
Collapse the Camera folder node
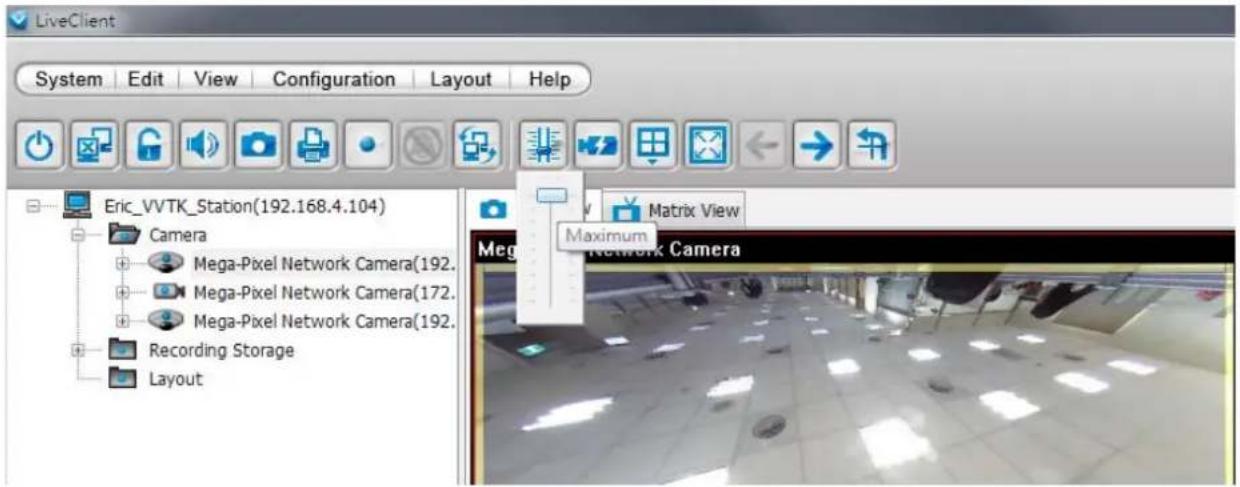(x=77, y=236)
